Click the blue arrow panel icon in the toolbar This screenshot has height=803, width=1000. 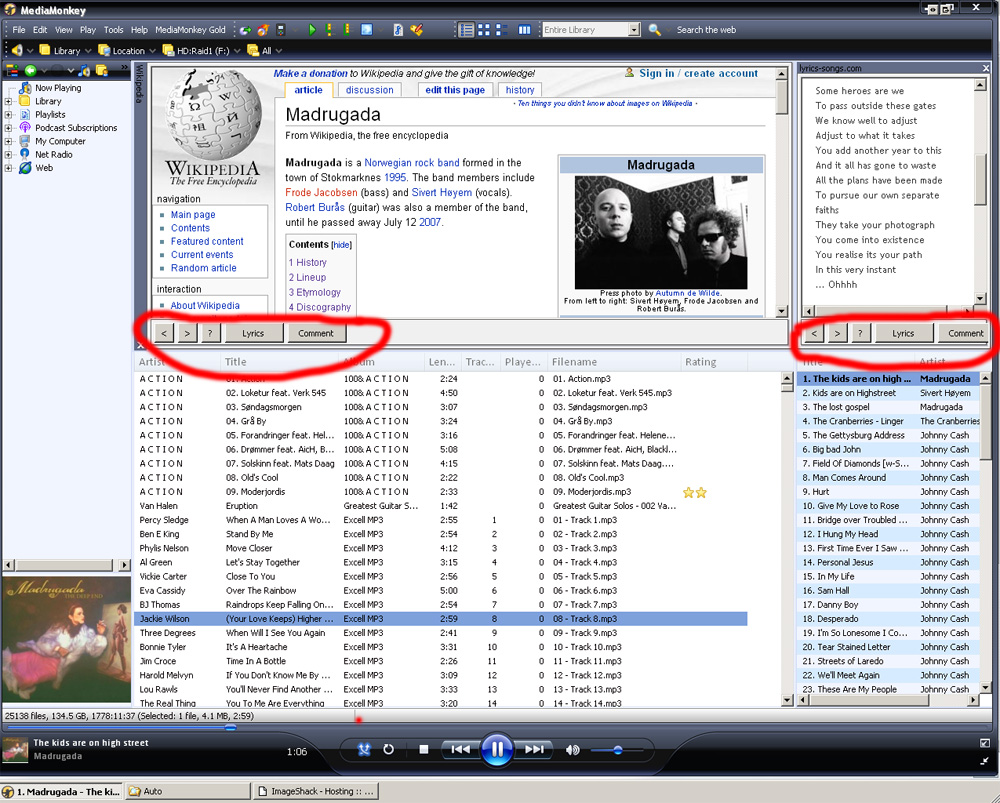[366, 29]
